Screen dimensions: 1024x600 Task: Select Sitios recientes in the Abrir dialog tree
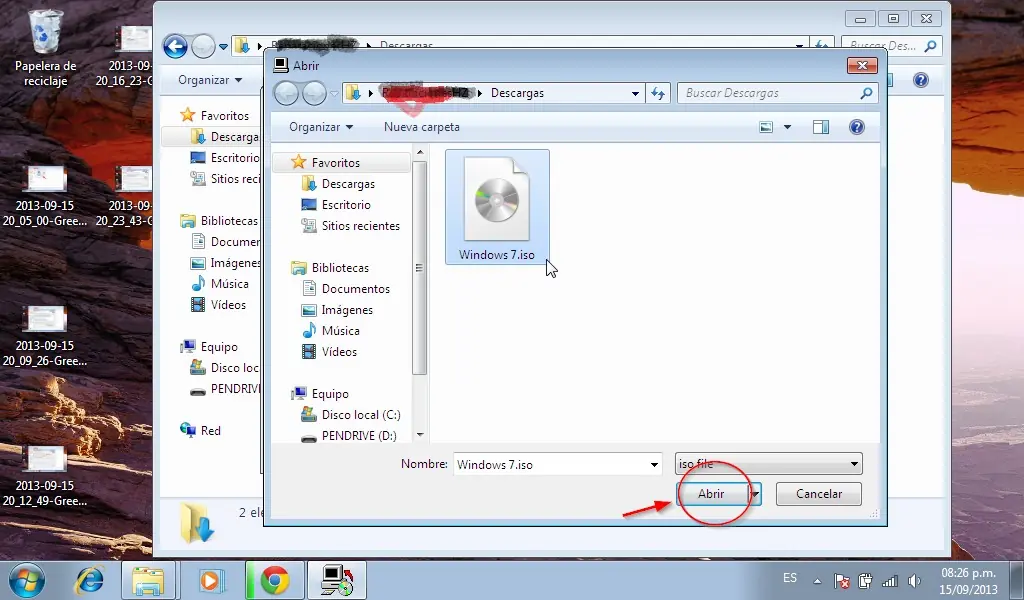(360, 225)
